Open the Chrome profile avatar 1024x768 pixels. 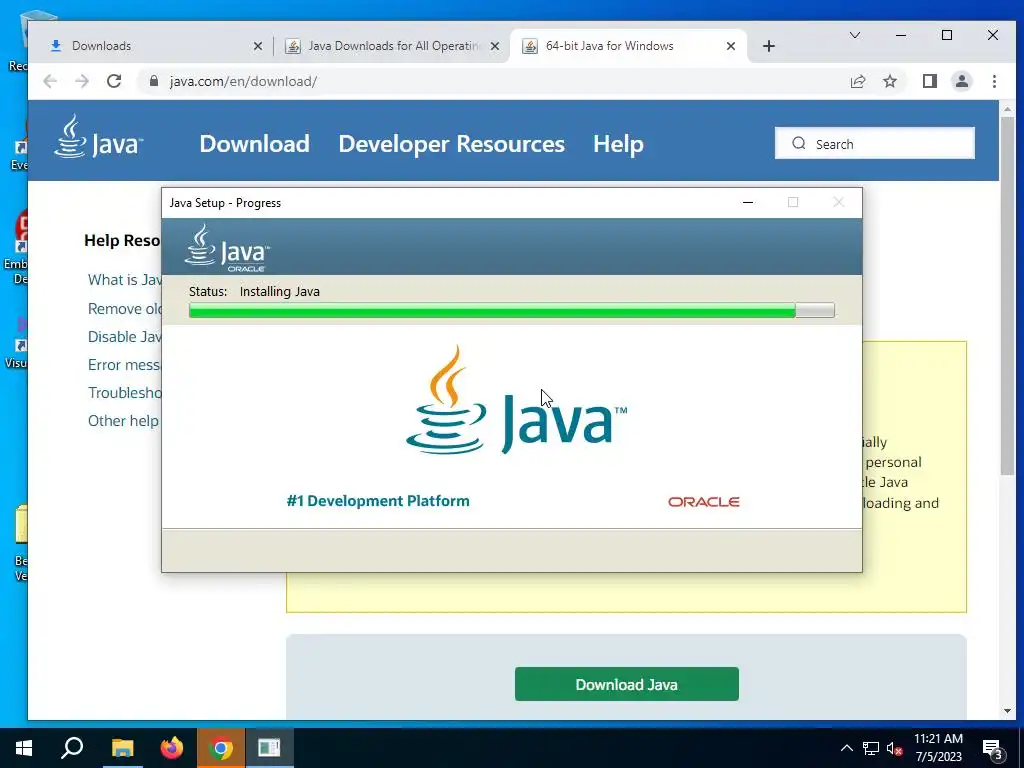coord(961,81)
